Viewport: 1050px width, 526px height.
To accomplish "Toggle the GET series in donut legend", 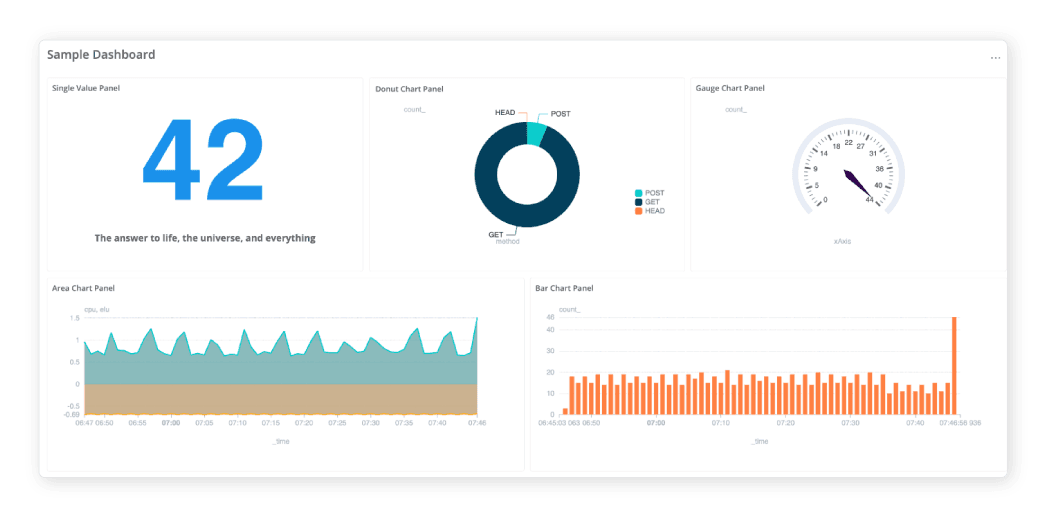I will click(651, 202).
